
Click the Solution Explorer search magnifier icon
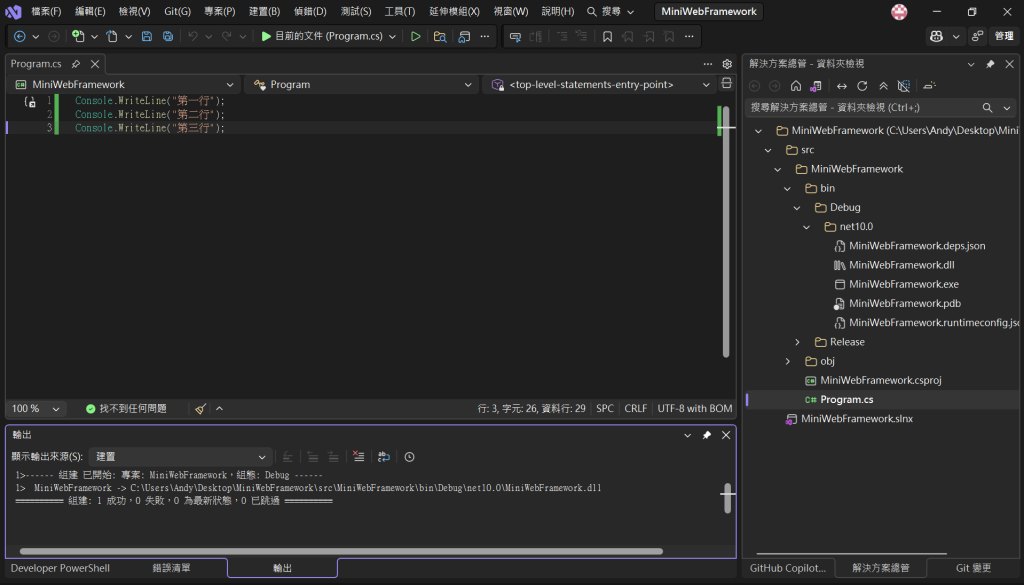[x=987, y=108]
